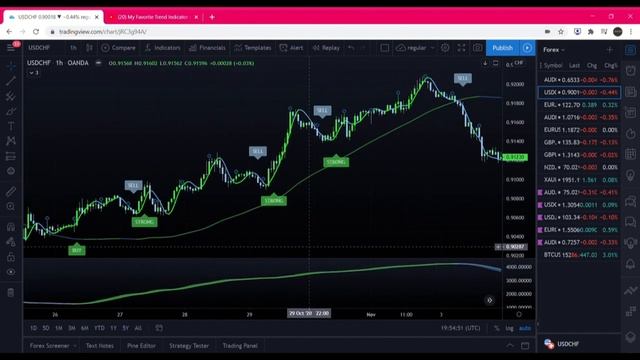Open the 1h interval selector

click(x=73, y=48)
